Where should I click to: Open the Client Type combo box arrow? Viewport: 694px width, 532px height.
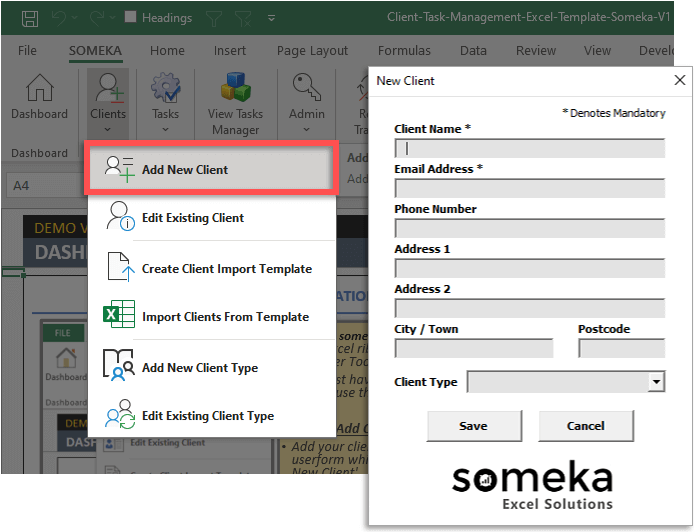point(656,382)
